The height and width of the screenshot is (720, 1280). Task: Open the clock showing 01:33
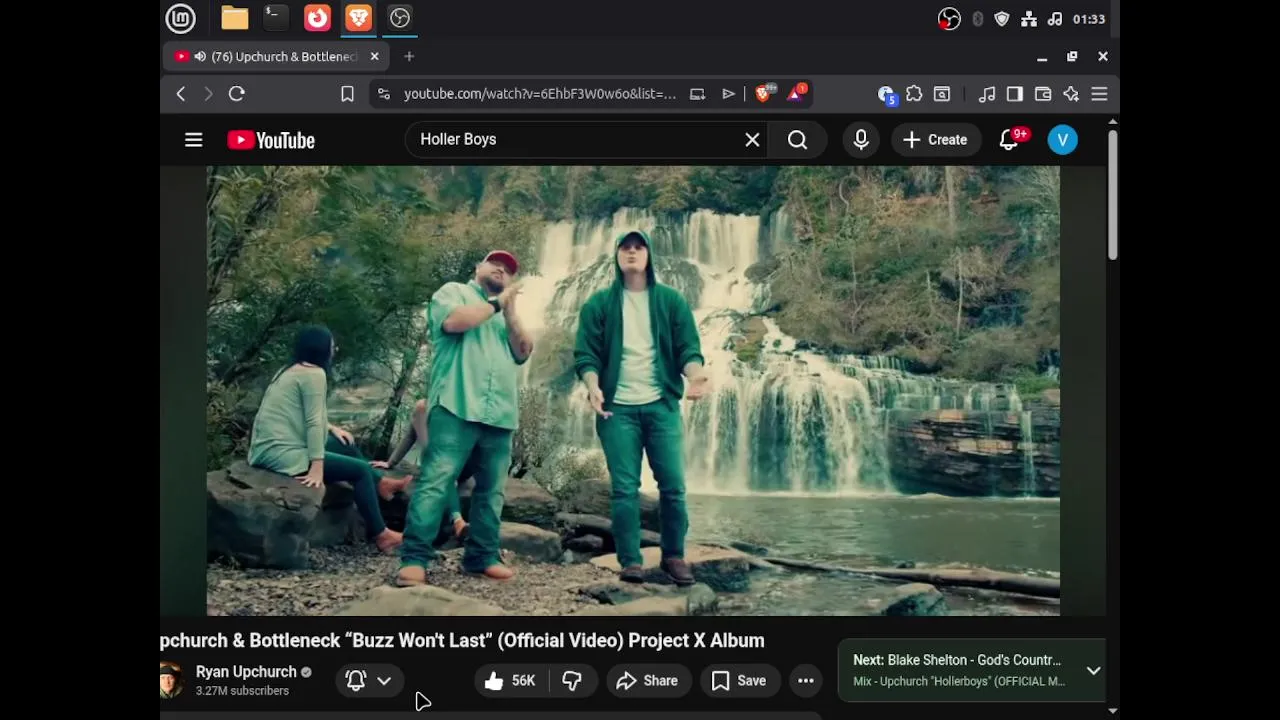[1088, 19]
